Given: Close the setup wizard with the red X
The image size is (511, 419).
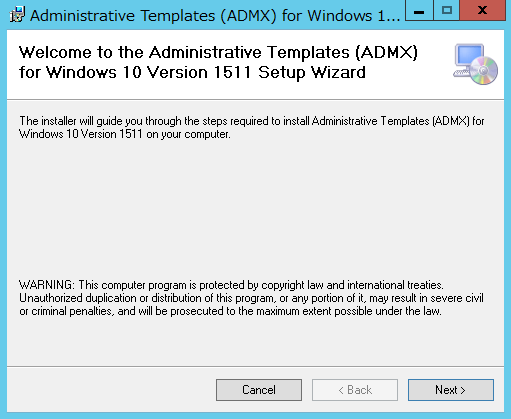Looking at the screenshot, I should 482,10.
